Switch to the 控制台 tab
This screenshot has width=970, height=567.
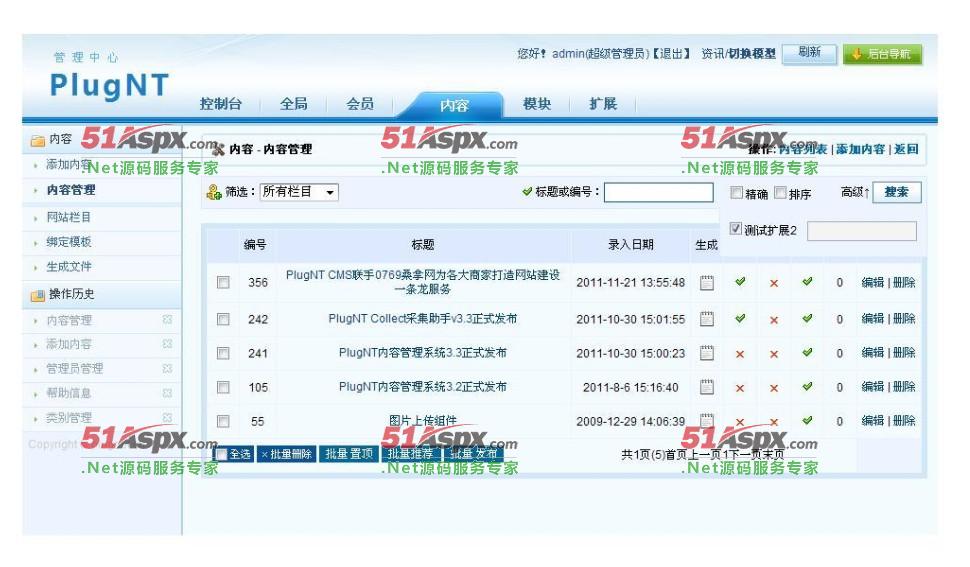point(221,104)
